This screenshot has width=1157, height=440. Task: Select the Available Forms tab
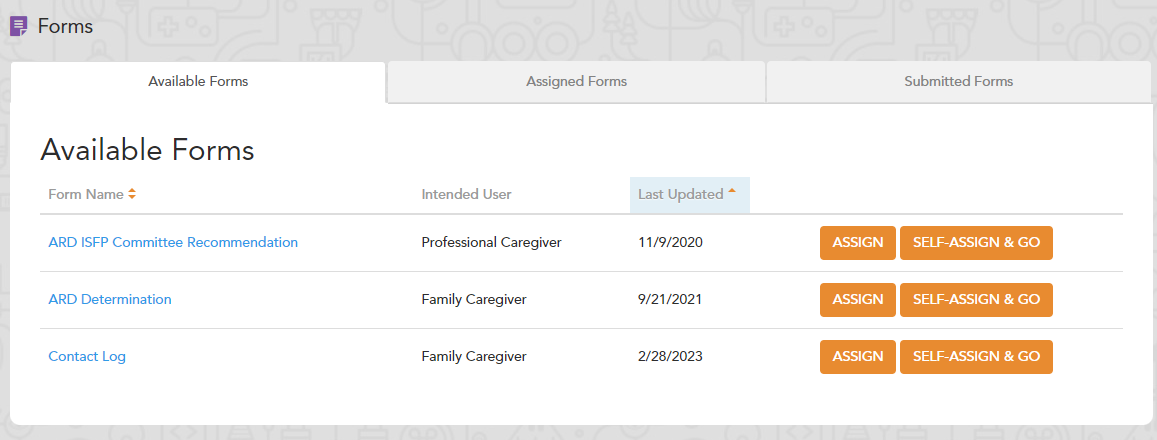click(x=198, y=82)
